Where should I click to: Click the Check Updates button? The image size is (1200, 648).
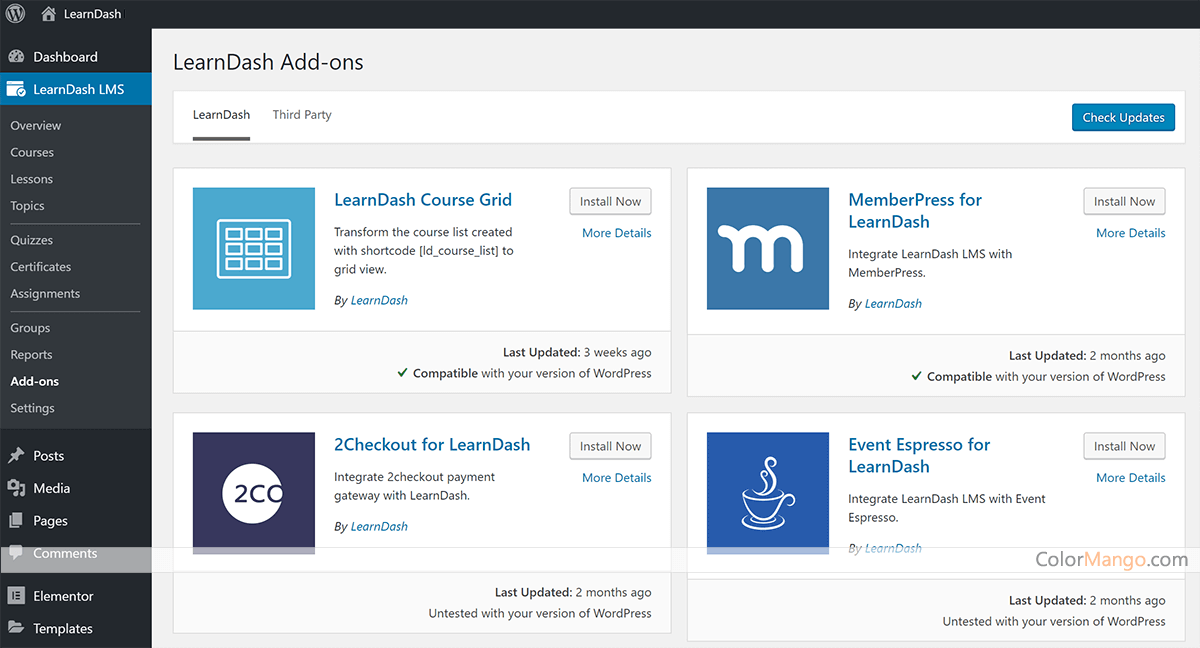pos(1123,117)
